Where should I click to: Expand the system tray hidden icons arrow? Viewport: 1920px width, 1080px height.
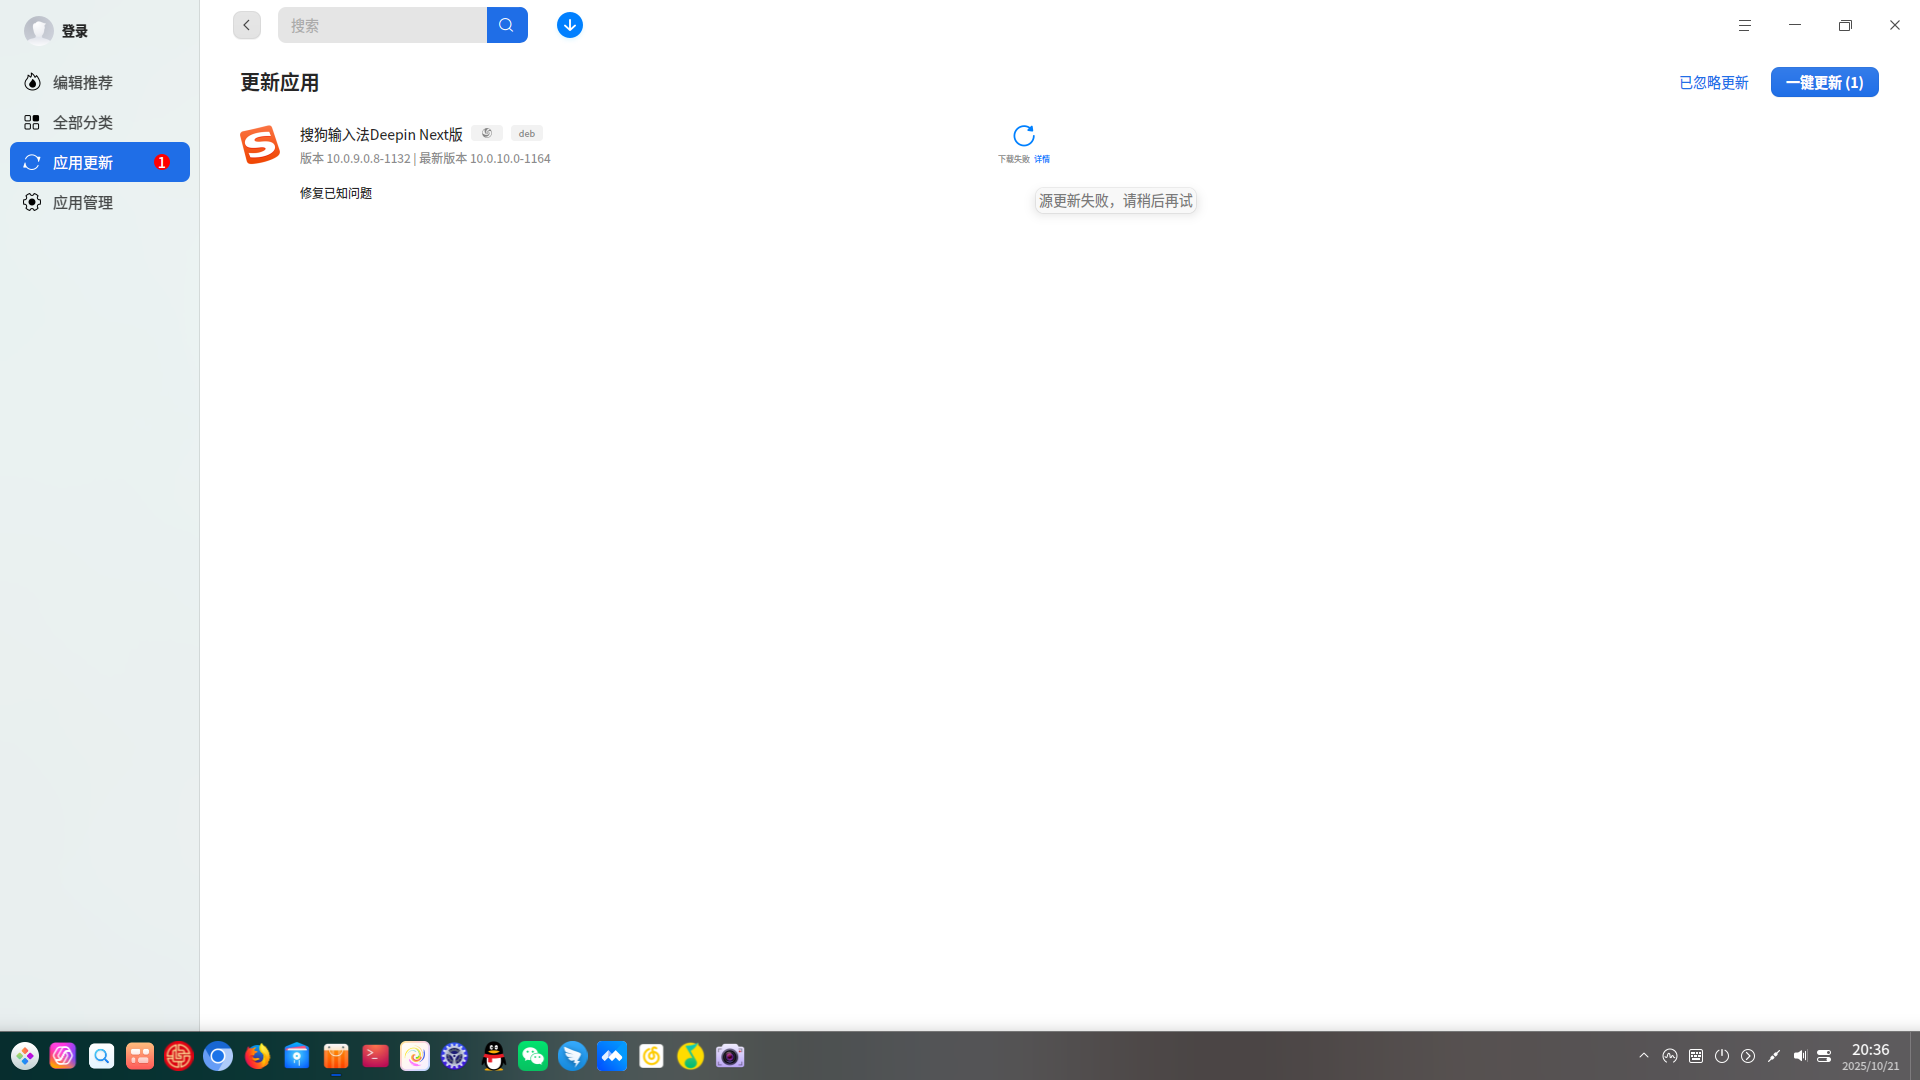click(1644, 1056)
